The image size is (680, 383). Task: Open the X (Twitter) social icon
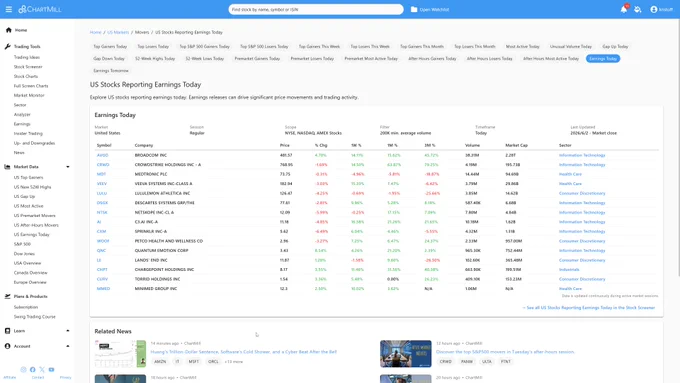click(x=42, y=370)
